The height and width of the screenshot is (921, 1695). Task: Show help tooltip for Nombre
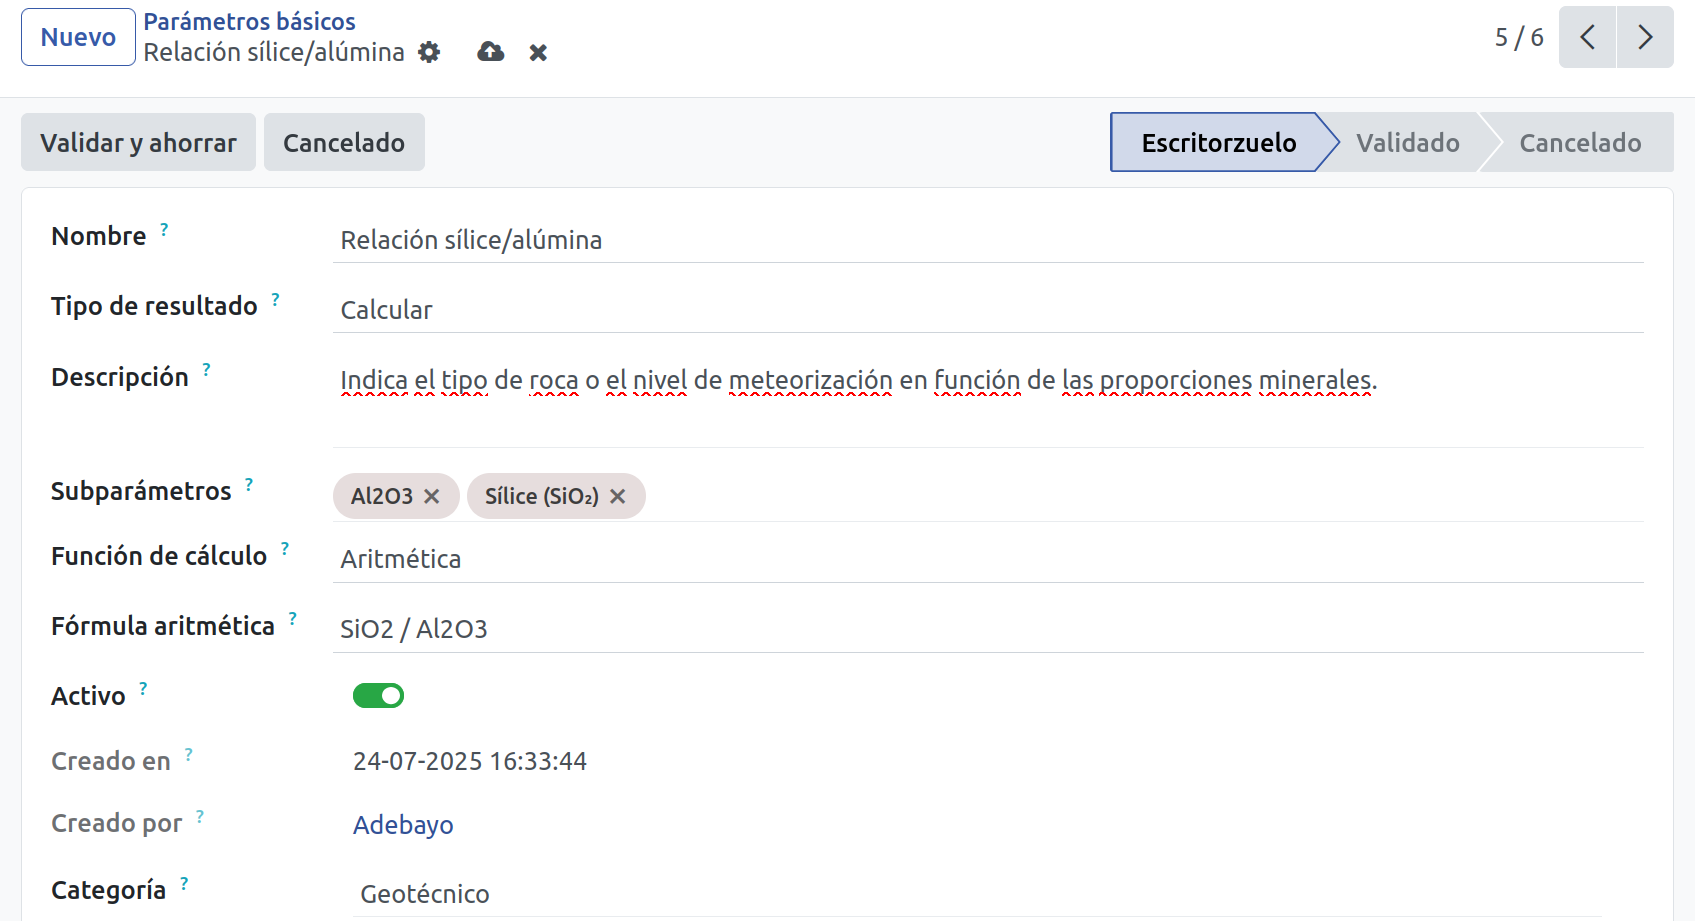tap(164, 230)
